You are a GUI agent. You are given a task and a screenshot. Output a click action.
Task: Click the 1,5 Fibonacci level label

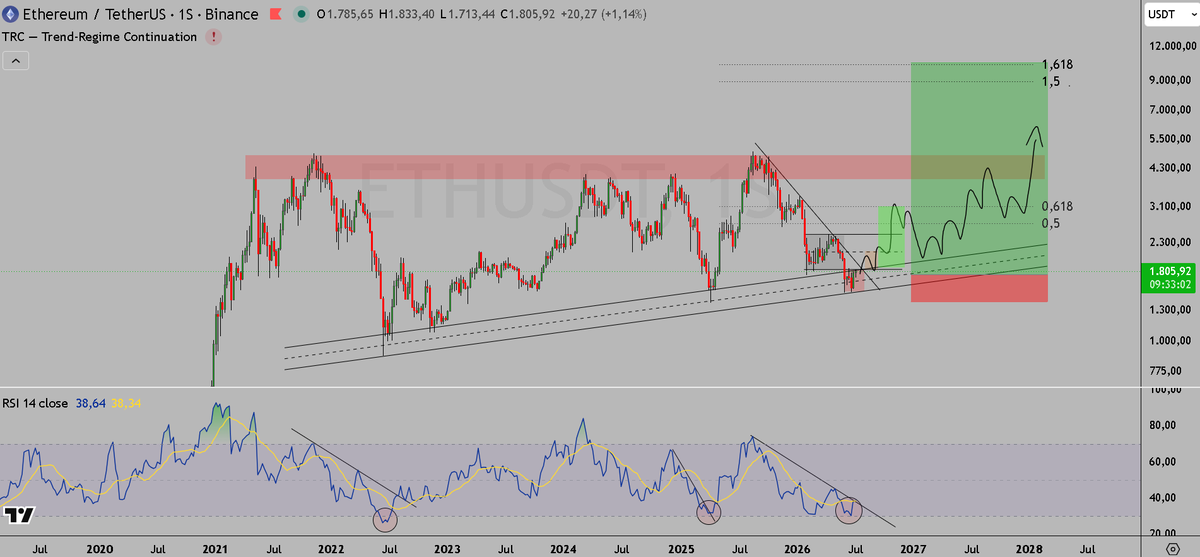(1051, 81)
